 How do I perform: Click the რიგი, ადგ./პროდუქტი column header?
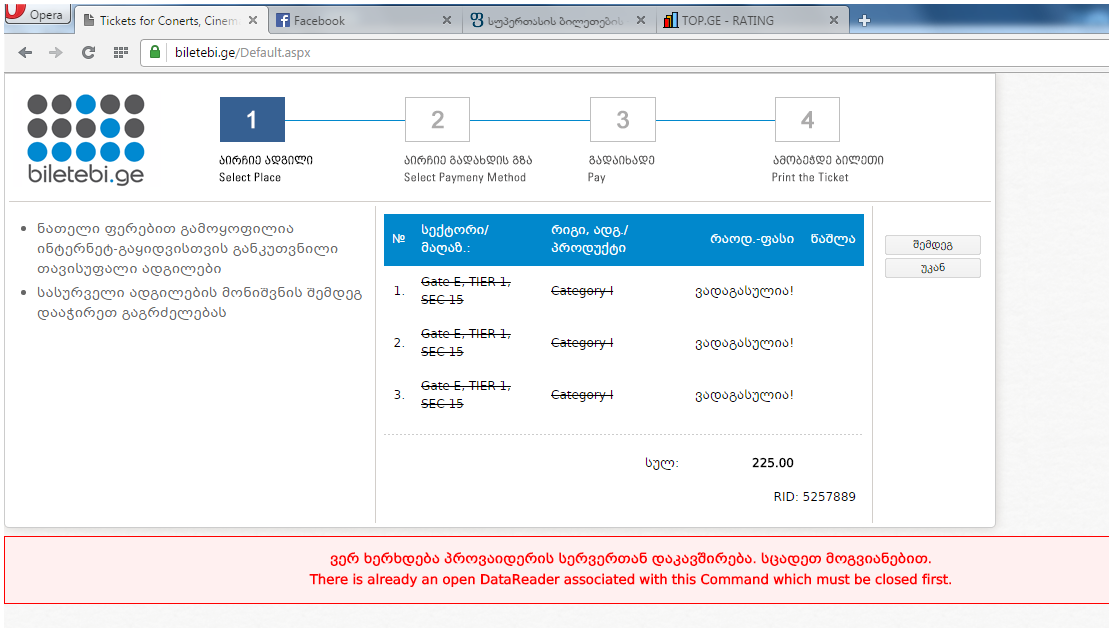tap(589, 239)
